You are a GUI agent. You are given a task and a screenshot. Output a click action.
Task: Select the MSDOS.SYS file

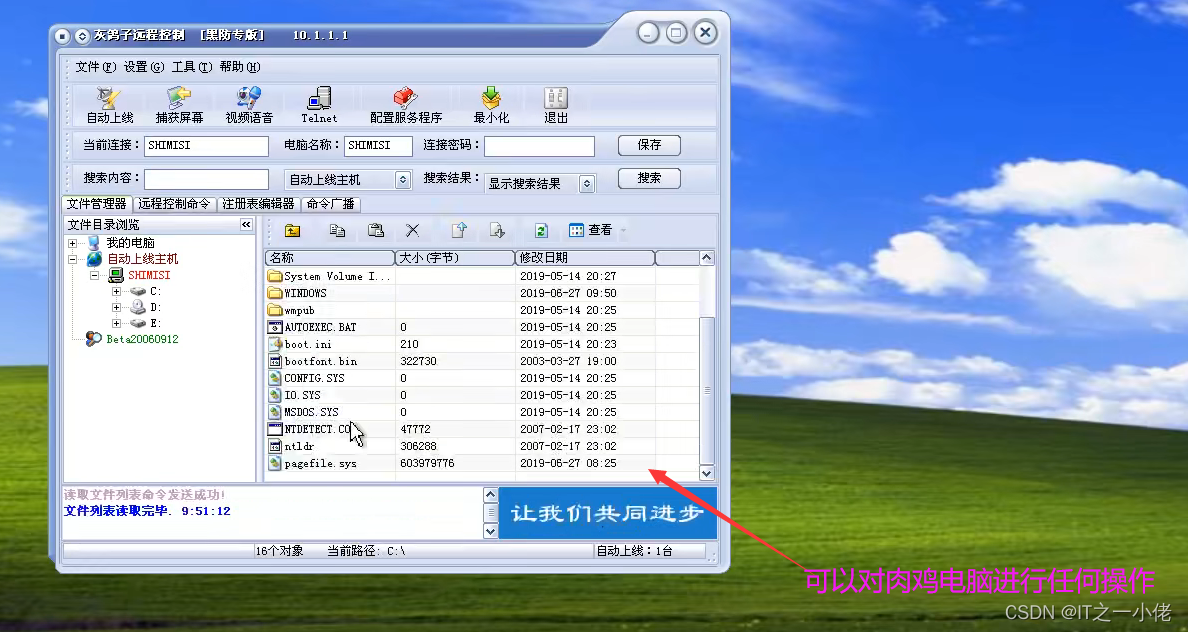coord(304,412)
